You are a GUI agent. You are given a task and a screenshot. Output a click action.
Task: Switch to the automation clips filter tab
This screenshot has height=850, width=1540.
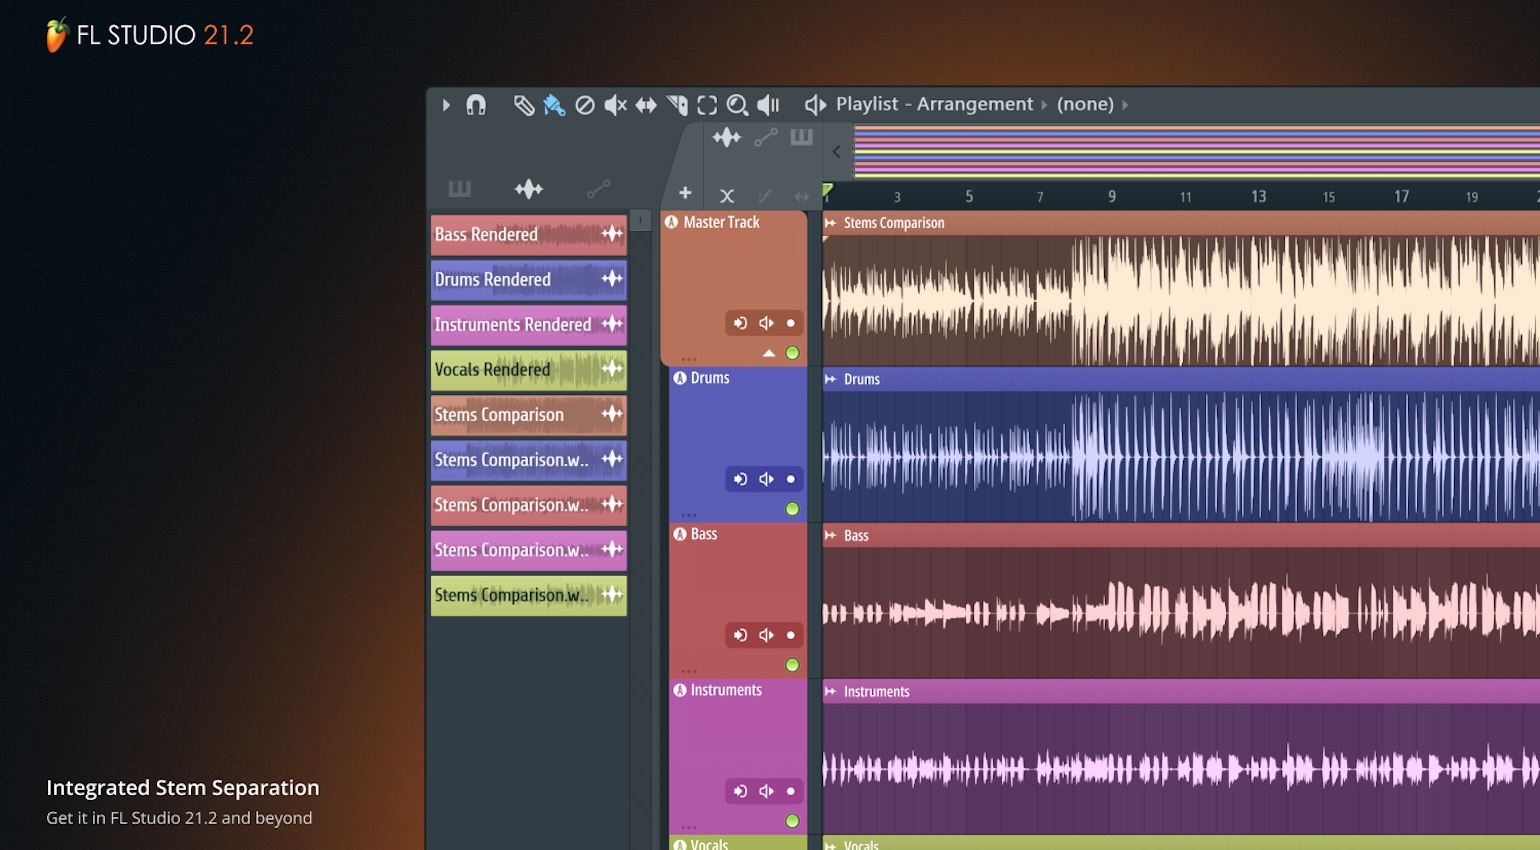pos(599,188)
